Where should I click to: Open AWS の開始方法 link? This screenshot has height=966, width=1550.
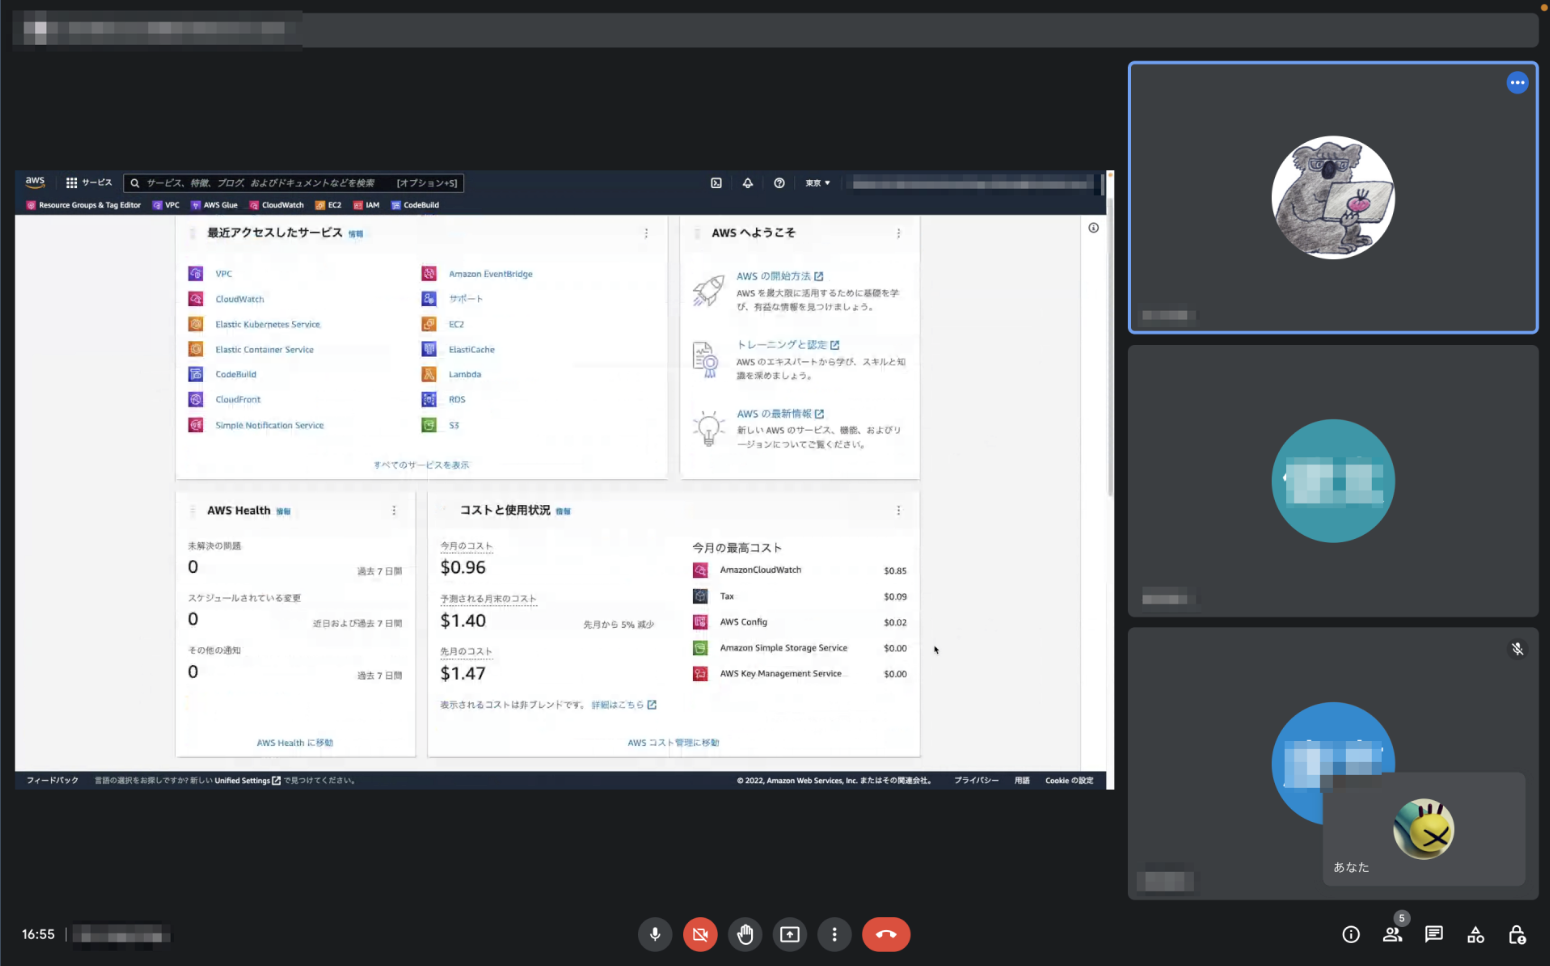coord(780,276)
